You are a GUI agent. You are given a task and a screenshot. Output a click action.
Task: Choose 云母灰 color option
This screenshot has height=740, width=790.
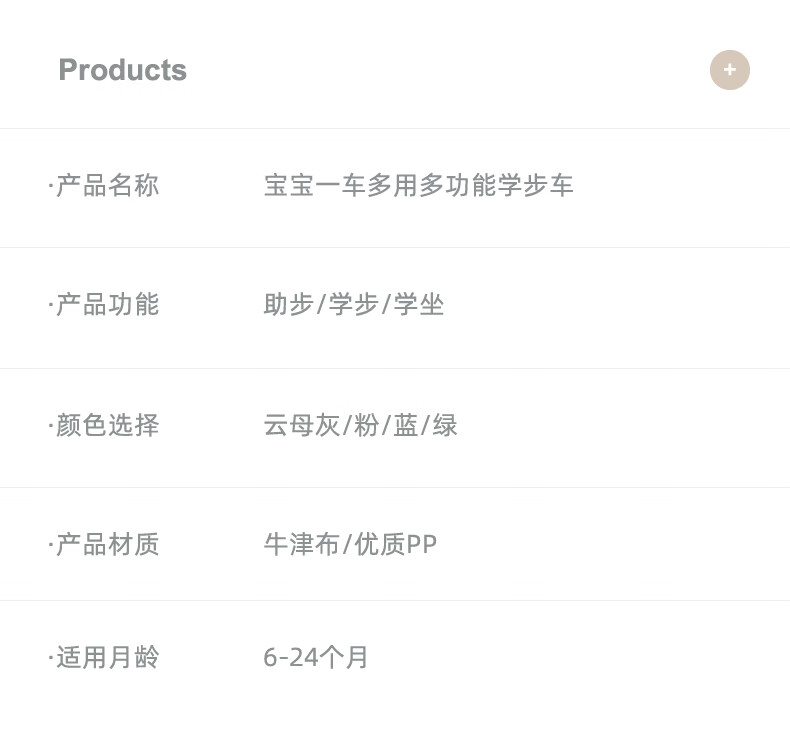[x=302, y=425]
